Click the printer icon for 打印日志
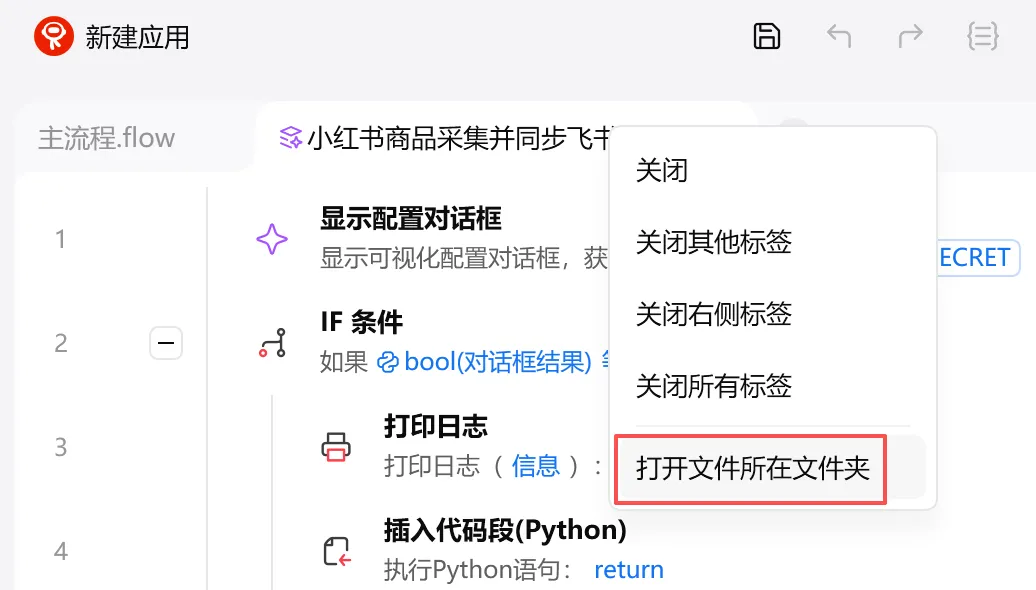Viewport: 1036px width, 590px height. tap(336, 447)
